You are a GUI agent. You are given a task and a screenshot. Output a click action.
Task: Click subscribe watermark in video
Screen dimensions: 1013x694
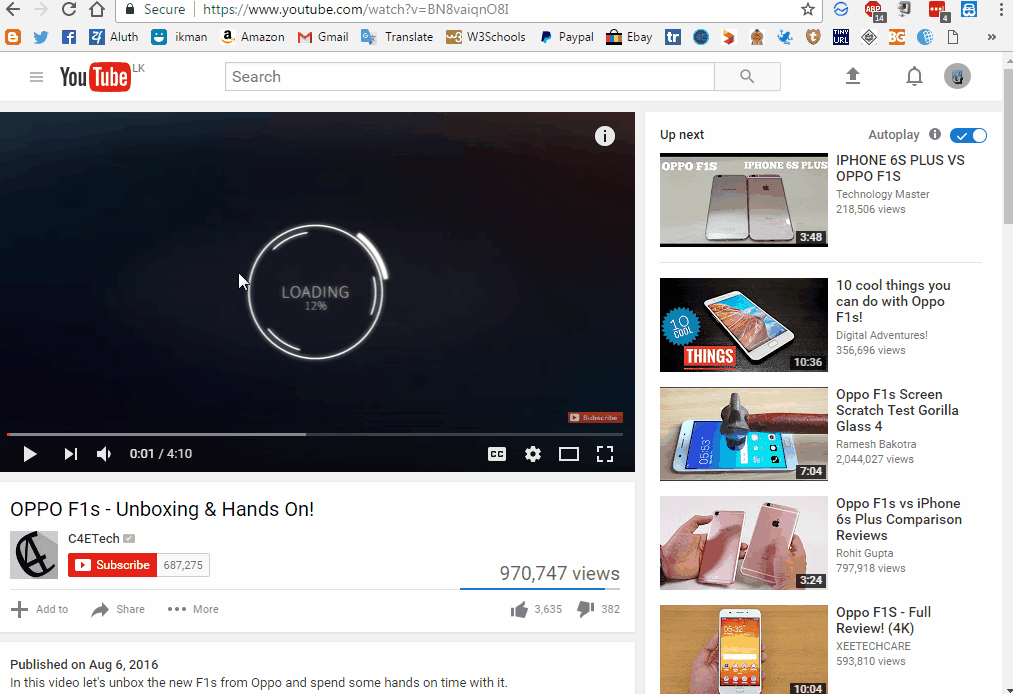(x=595, y=417)
